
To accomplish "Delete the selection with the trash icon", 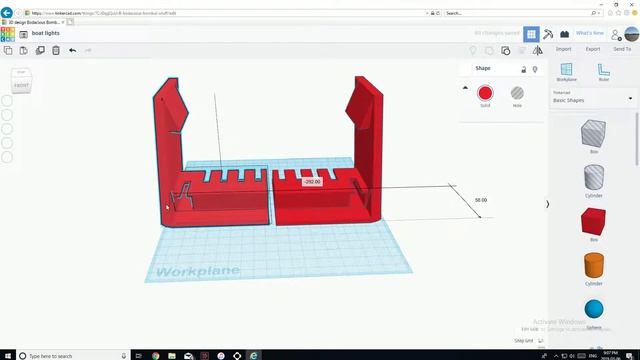I will tap(56, 50).
